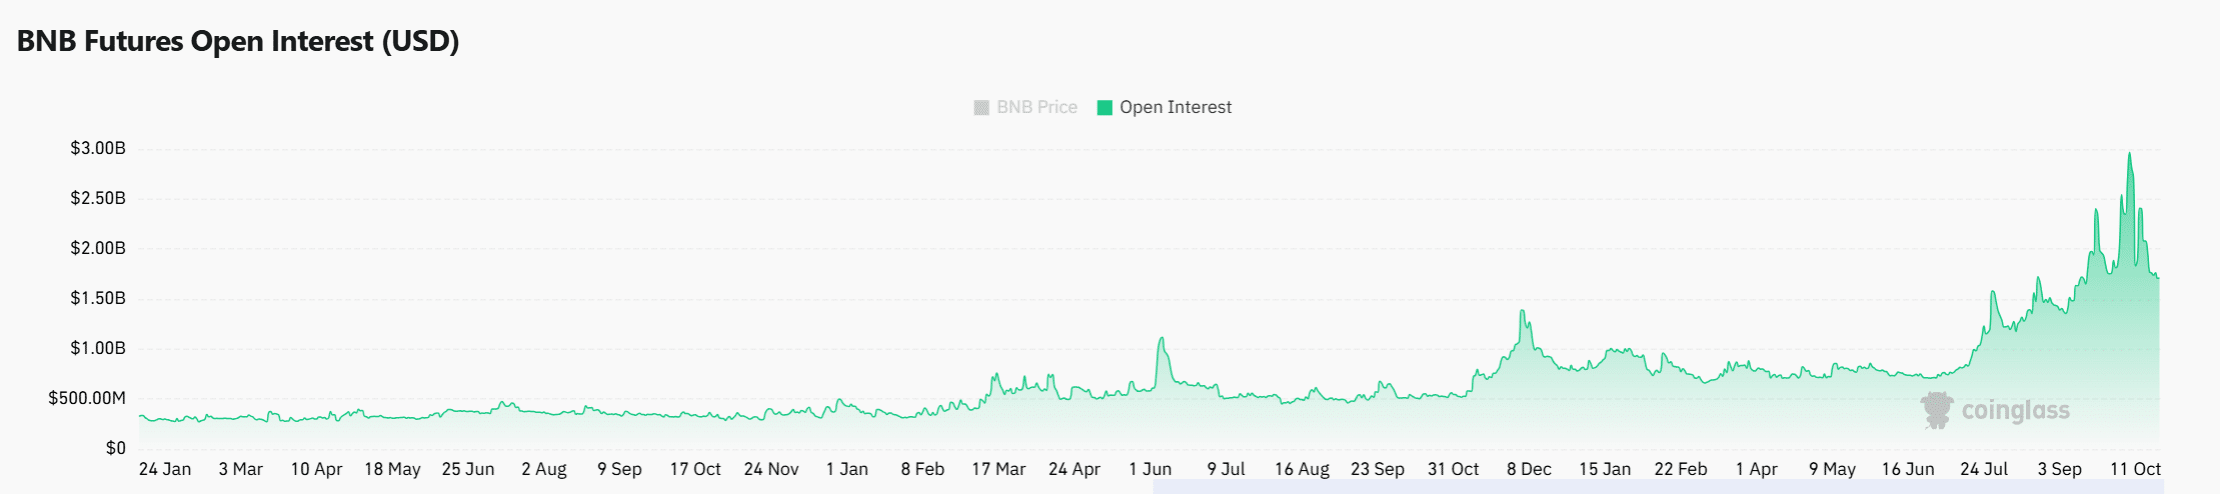The width and height of the screenshot is (2220, 494).
Task: Click the highest peak near 11 Oct
Action: [2129, 155]
